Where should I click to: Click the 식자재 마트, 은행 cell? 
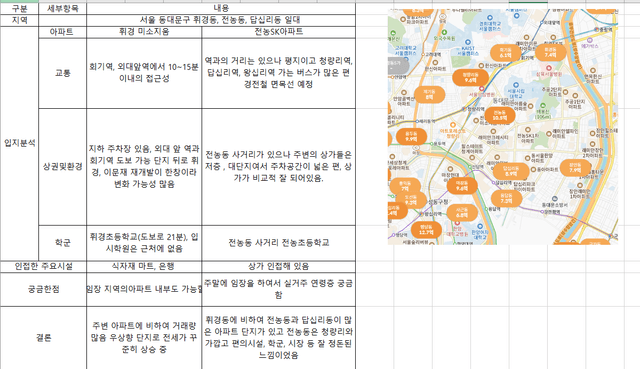[x=144, y=267]
